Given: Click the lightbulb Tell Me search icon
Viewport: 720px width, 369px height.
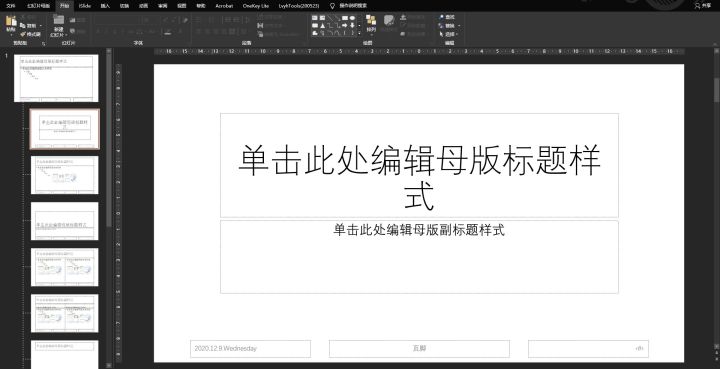Looking at the screenshot, I should 332,6.
